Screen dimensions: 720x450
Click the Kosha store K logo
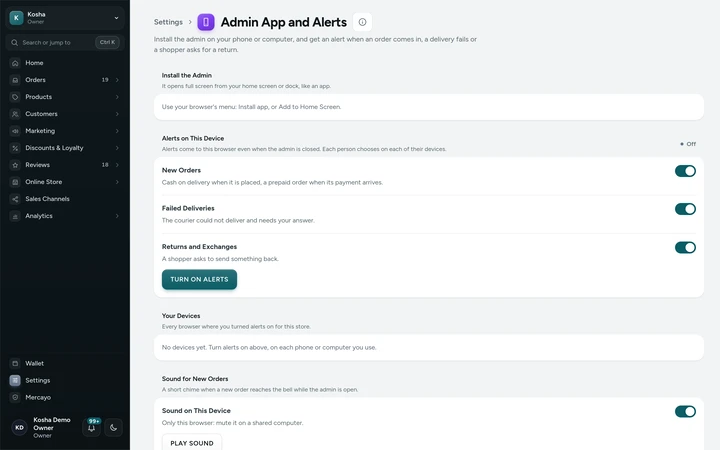17,17
